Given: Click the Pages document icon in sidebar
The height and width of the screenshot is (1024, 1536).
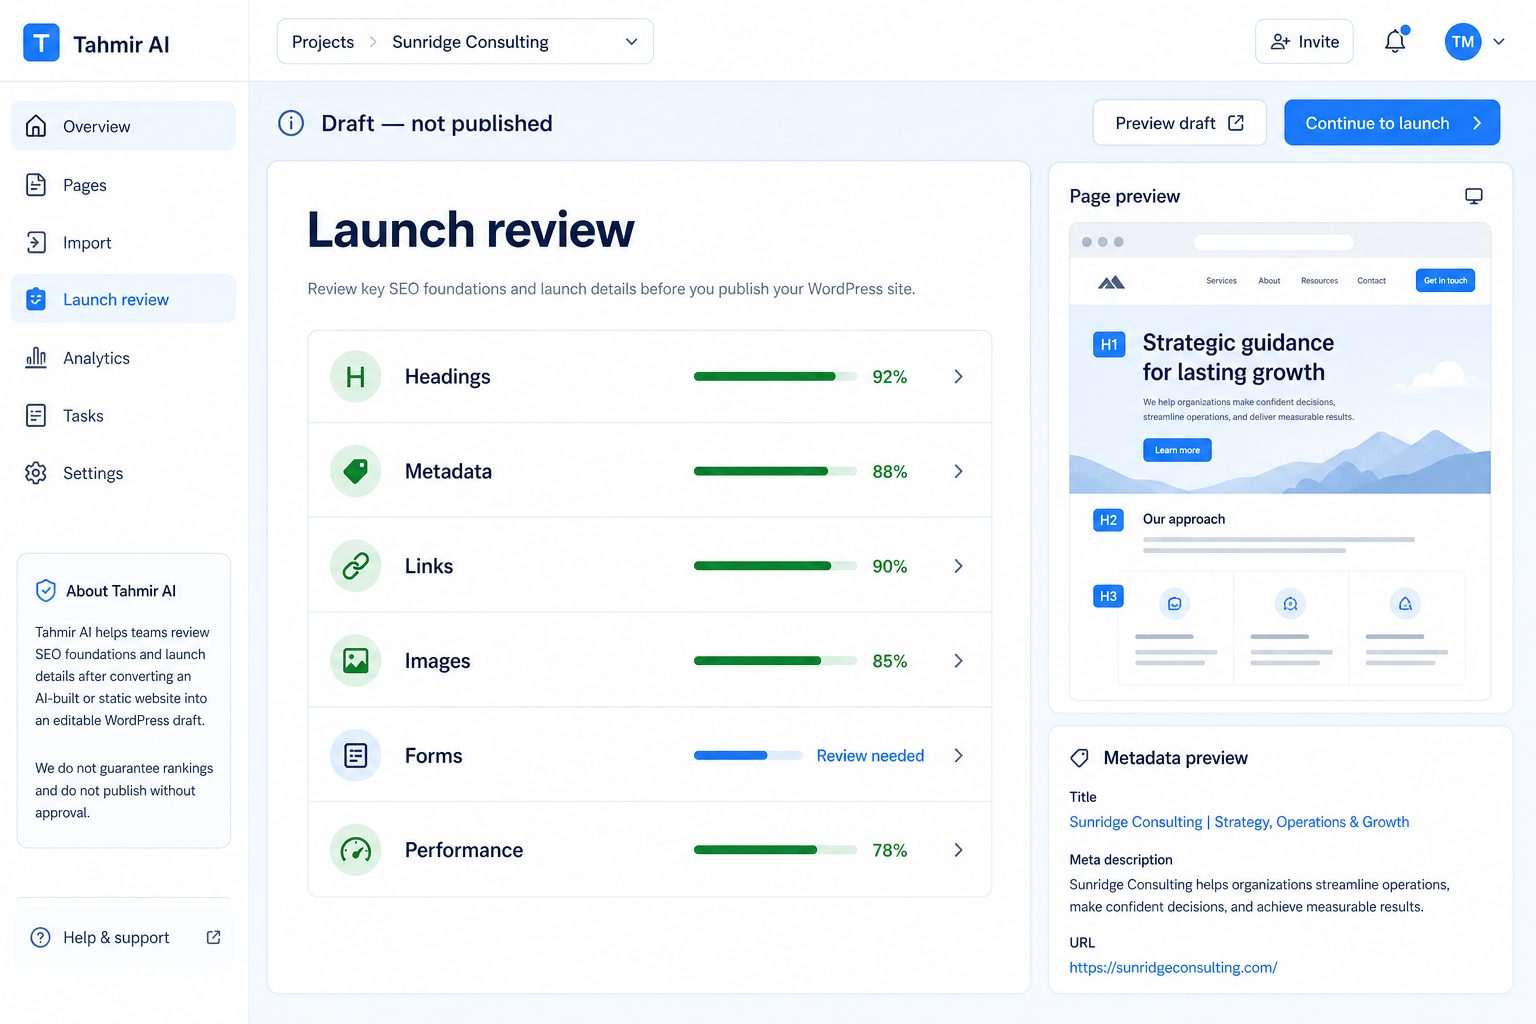Looking at the screenshot, I should click(36, 185).
